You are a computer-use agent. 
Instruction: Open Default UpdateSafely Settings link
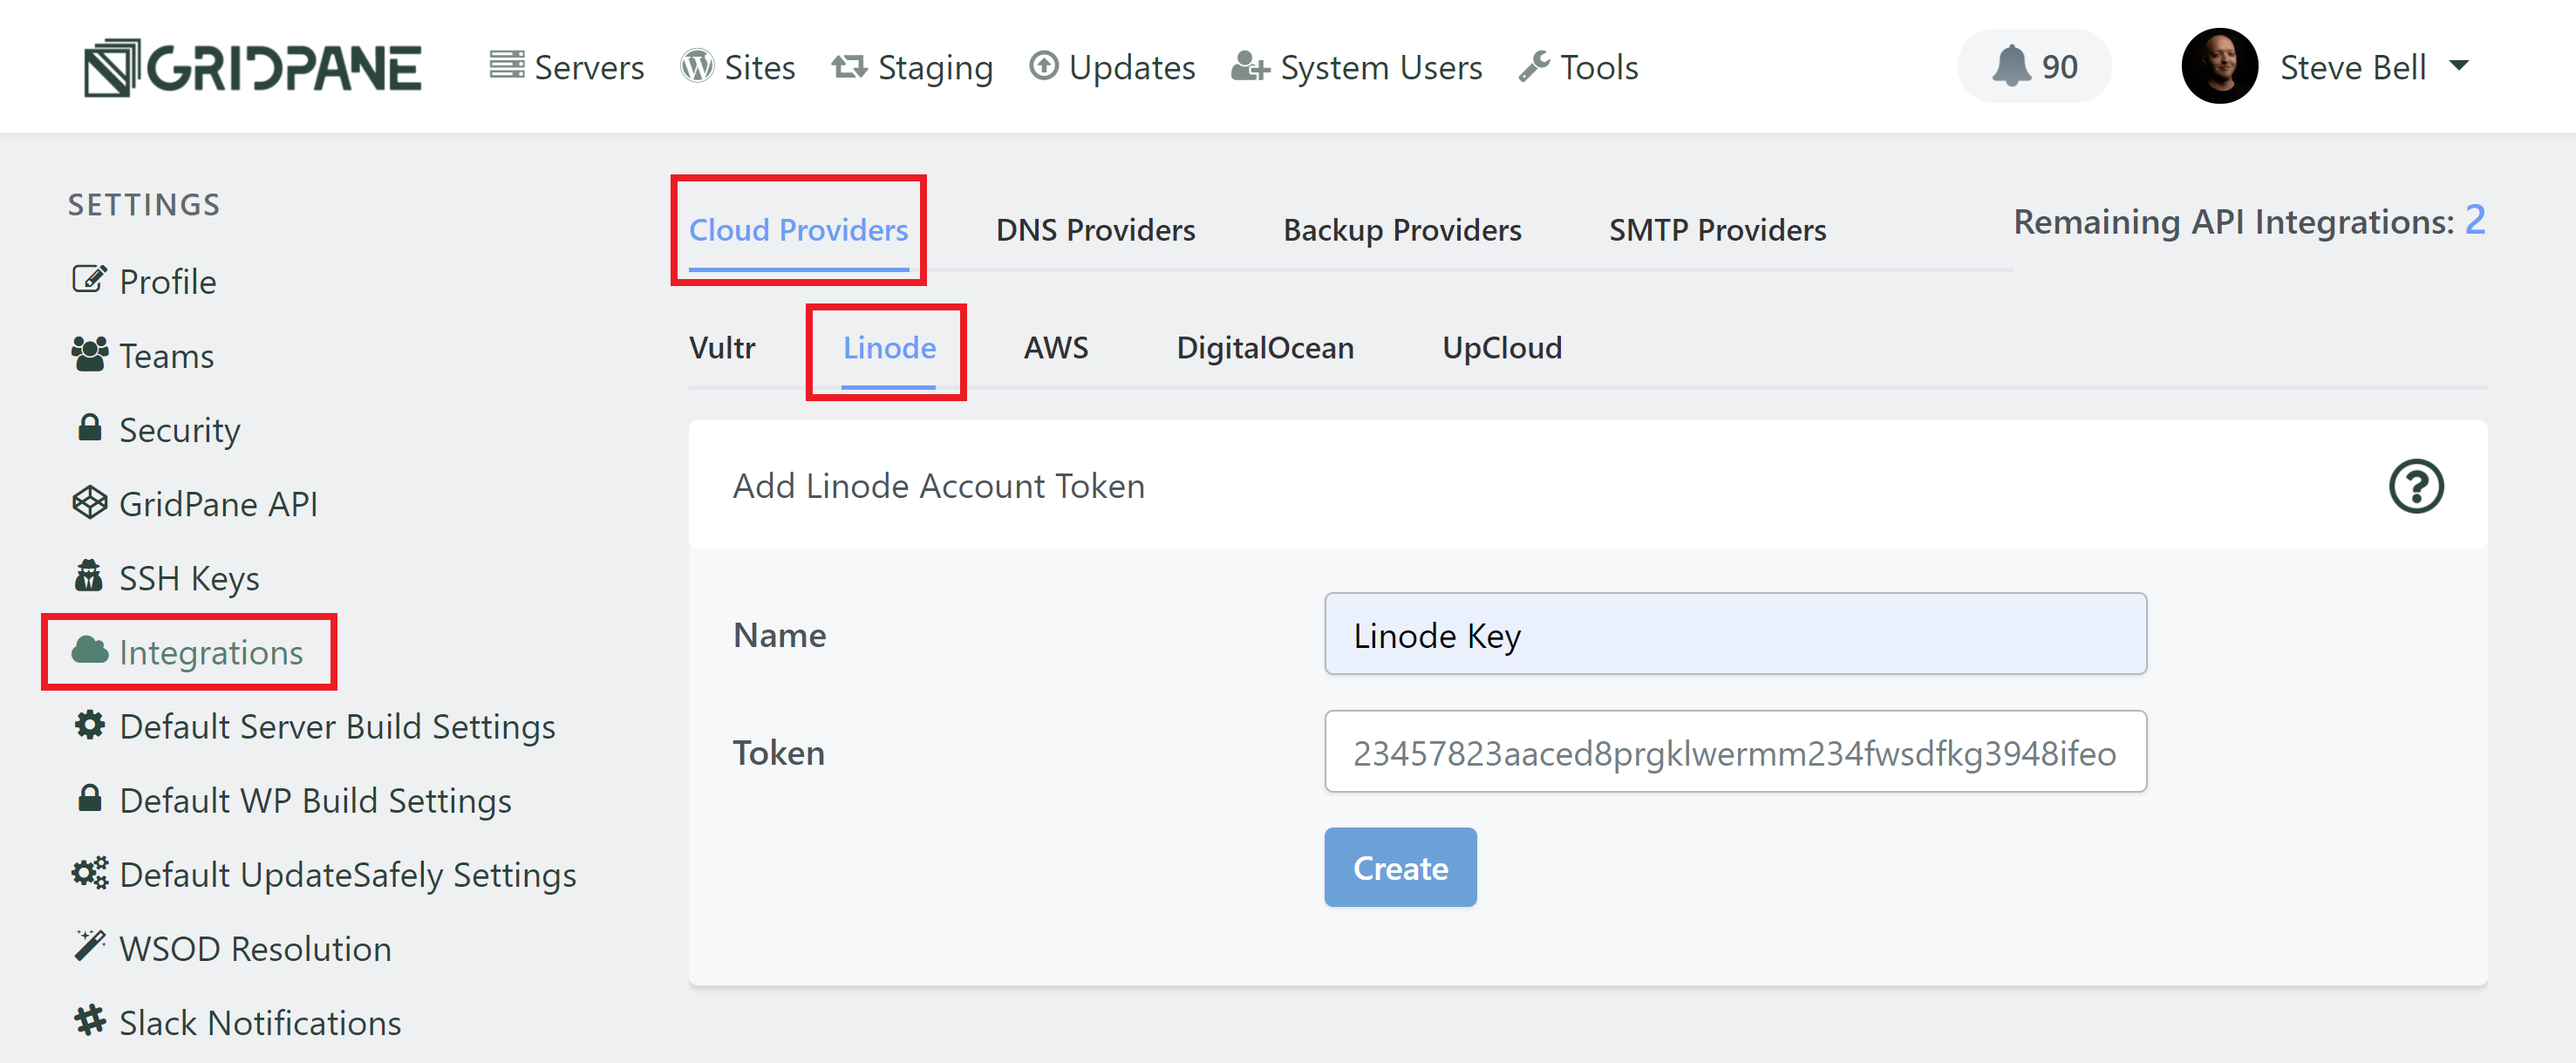[324, 874]
